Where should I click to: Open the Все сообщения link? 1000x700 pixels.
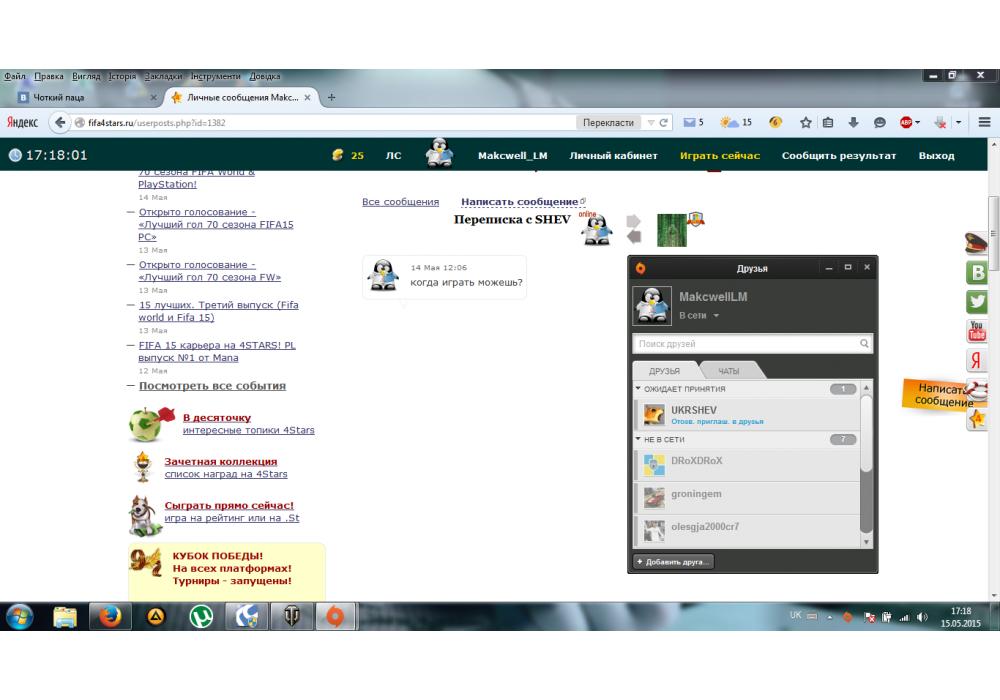[x=401, y=201]
